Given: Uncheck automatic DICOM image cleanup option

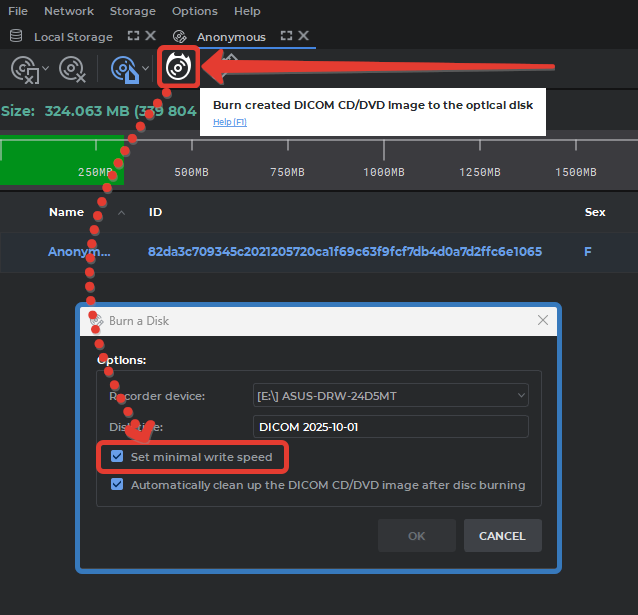Looking at the screenshot, I should (x=118, y=485).
